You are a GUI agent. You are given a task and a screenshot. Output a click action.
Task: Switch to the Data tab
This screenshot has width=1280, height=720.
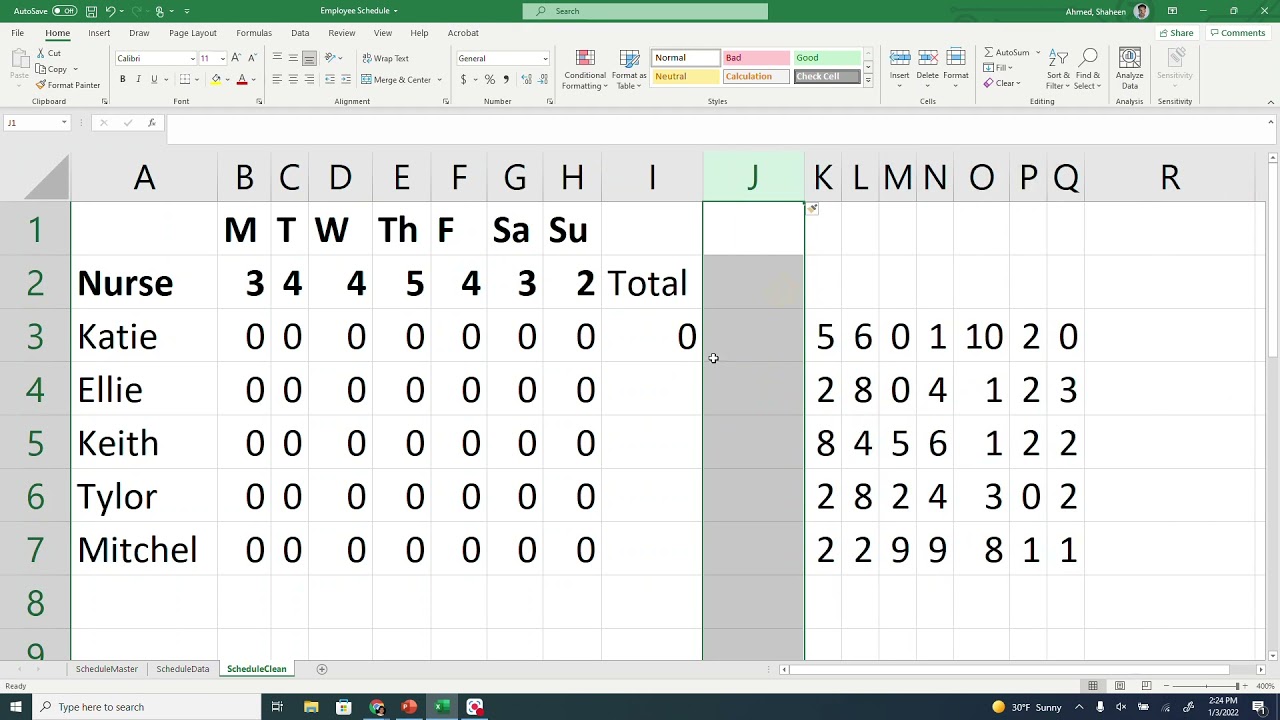coord(300,33)
